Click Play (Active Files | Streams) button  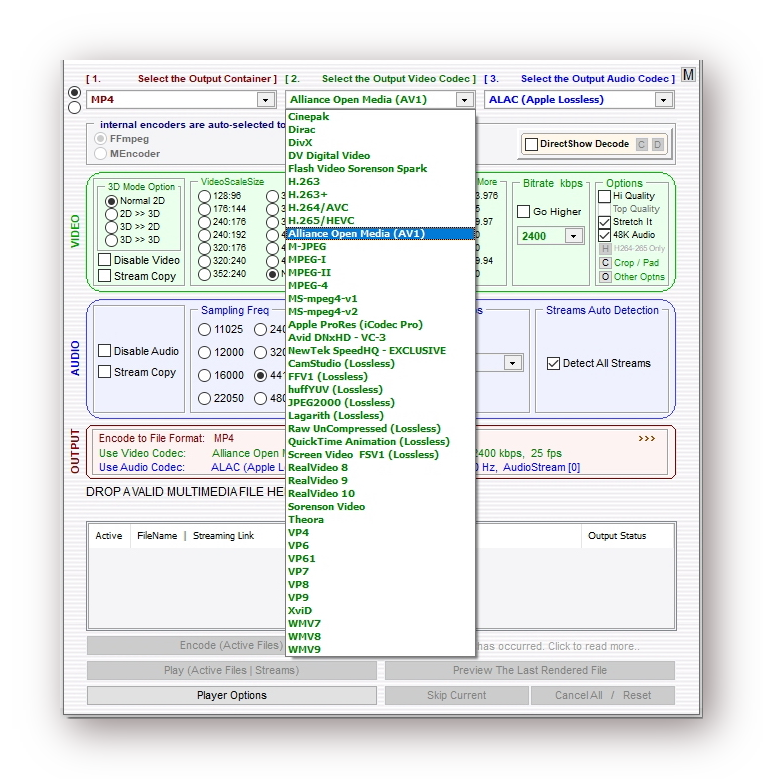pos(231,671)
